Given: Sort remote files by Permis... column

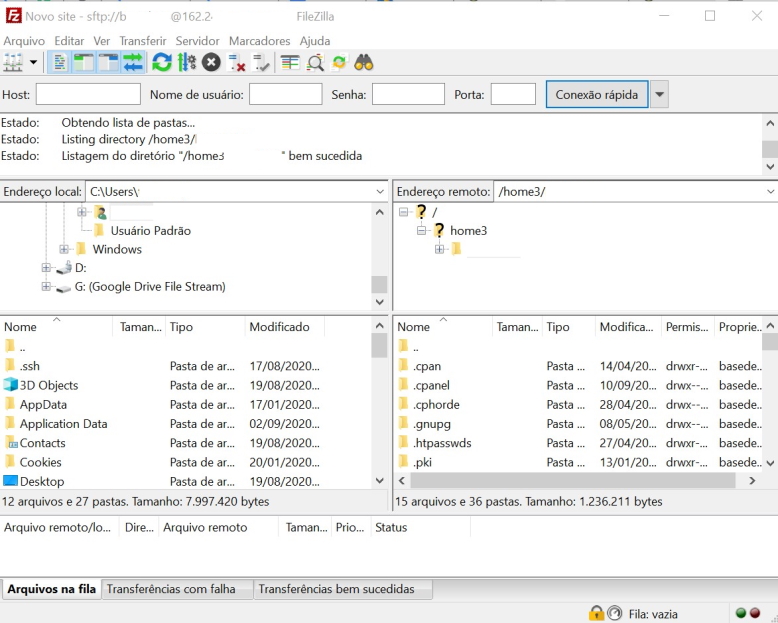Looking at the screenshot, I should click(x=688, y=327).
